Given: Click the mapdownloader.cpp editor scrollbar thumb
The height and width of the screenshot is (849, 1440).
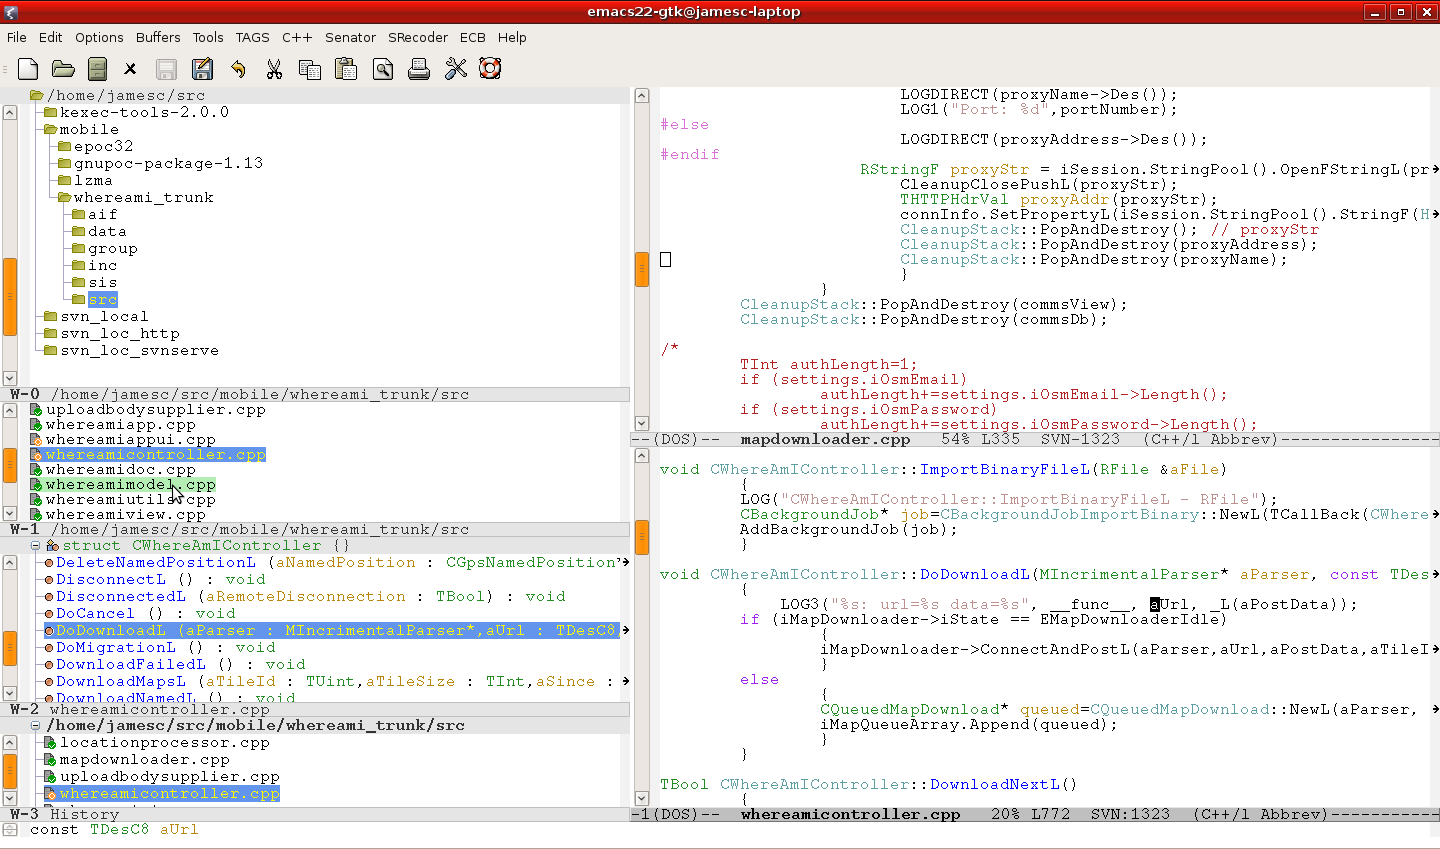Looking at the screenshot, I should point(642,269).
